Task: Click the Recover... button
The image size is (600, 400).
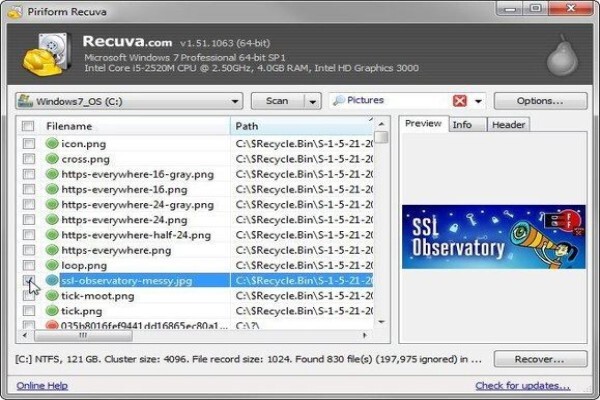Action: (540, 359)
